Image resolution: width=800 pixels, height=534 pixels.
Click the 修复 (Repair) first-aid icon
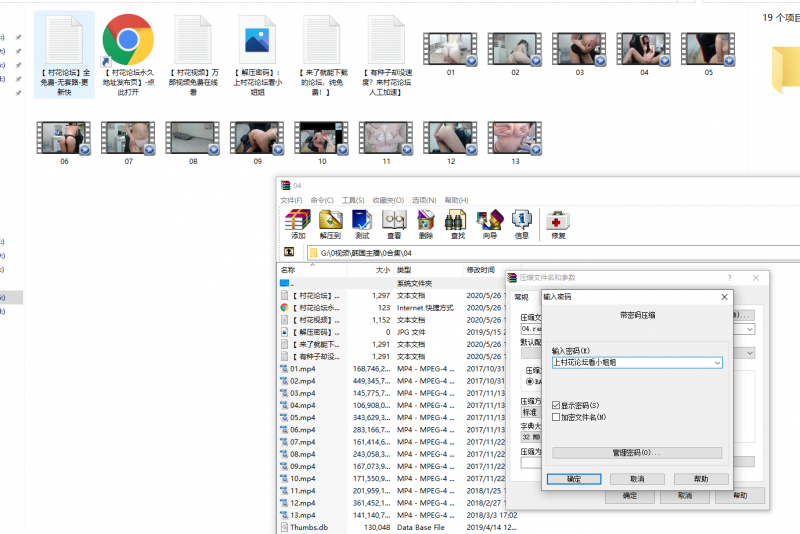[x=558, y=225]
